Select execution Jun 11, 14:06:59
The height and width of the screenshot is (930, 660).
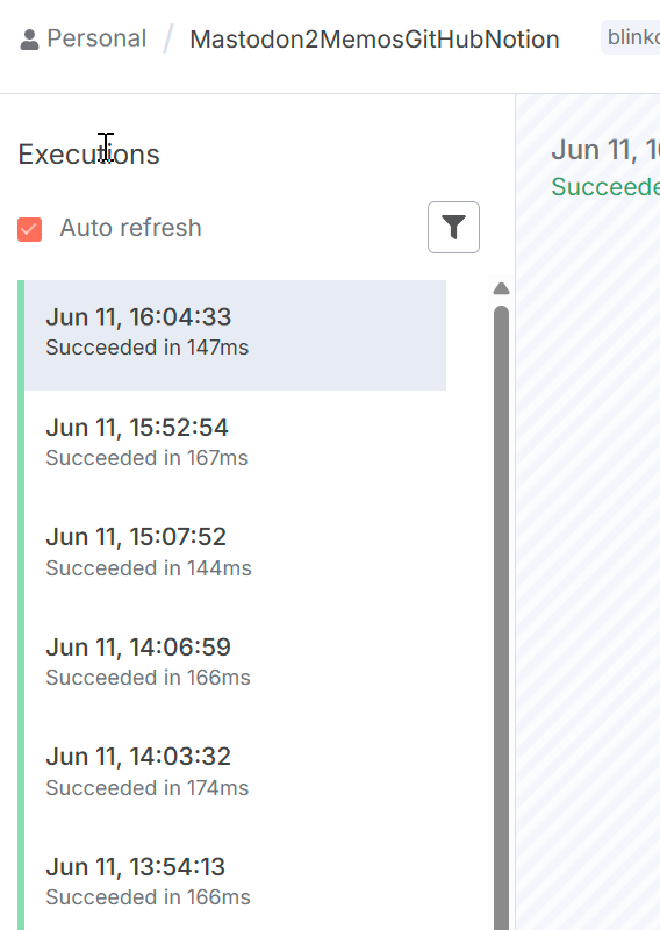click(235, 662)
